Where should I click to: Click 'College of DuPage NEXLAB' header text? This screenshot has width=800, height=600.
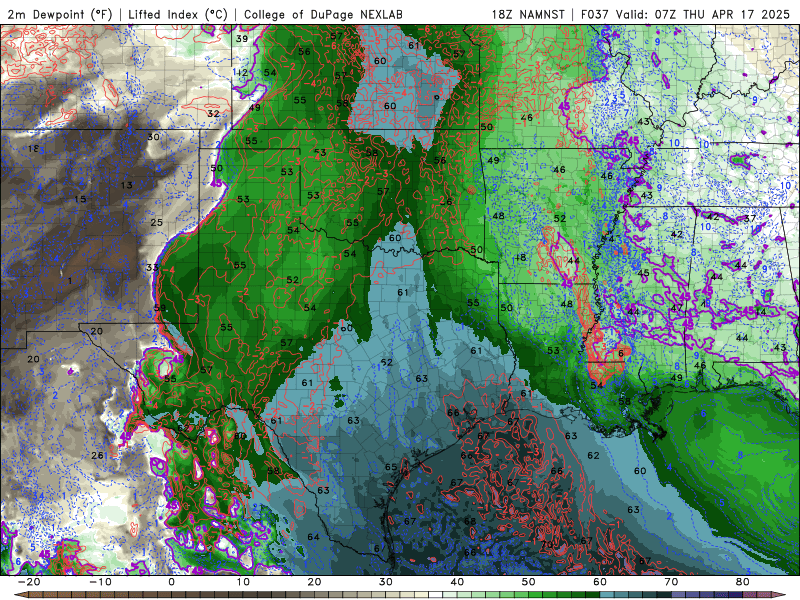click(323, 14)
